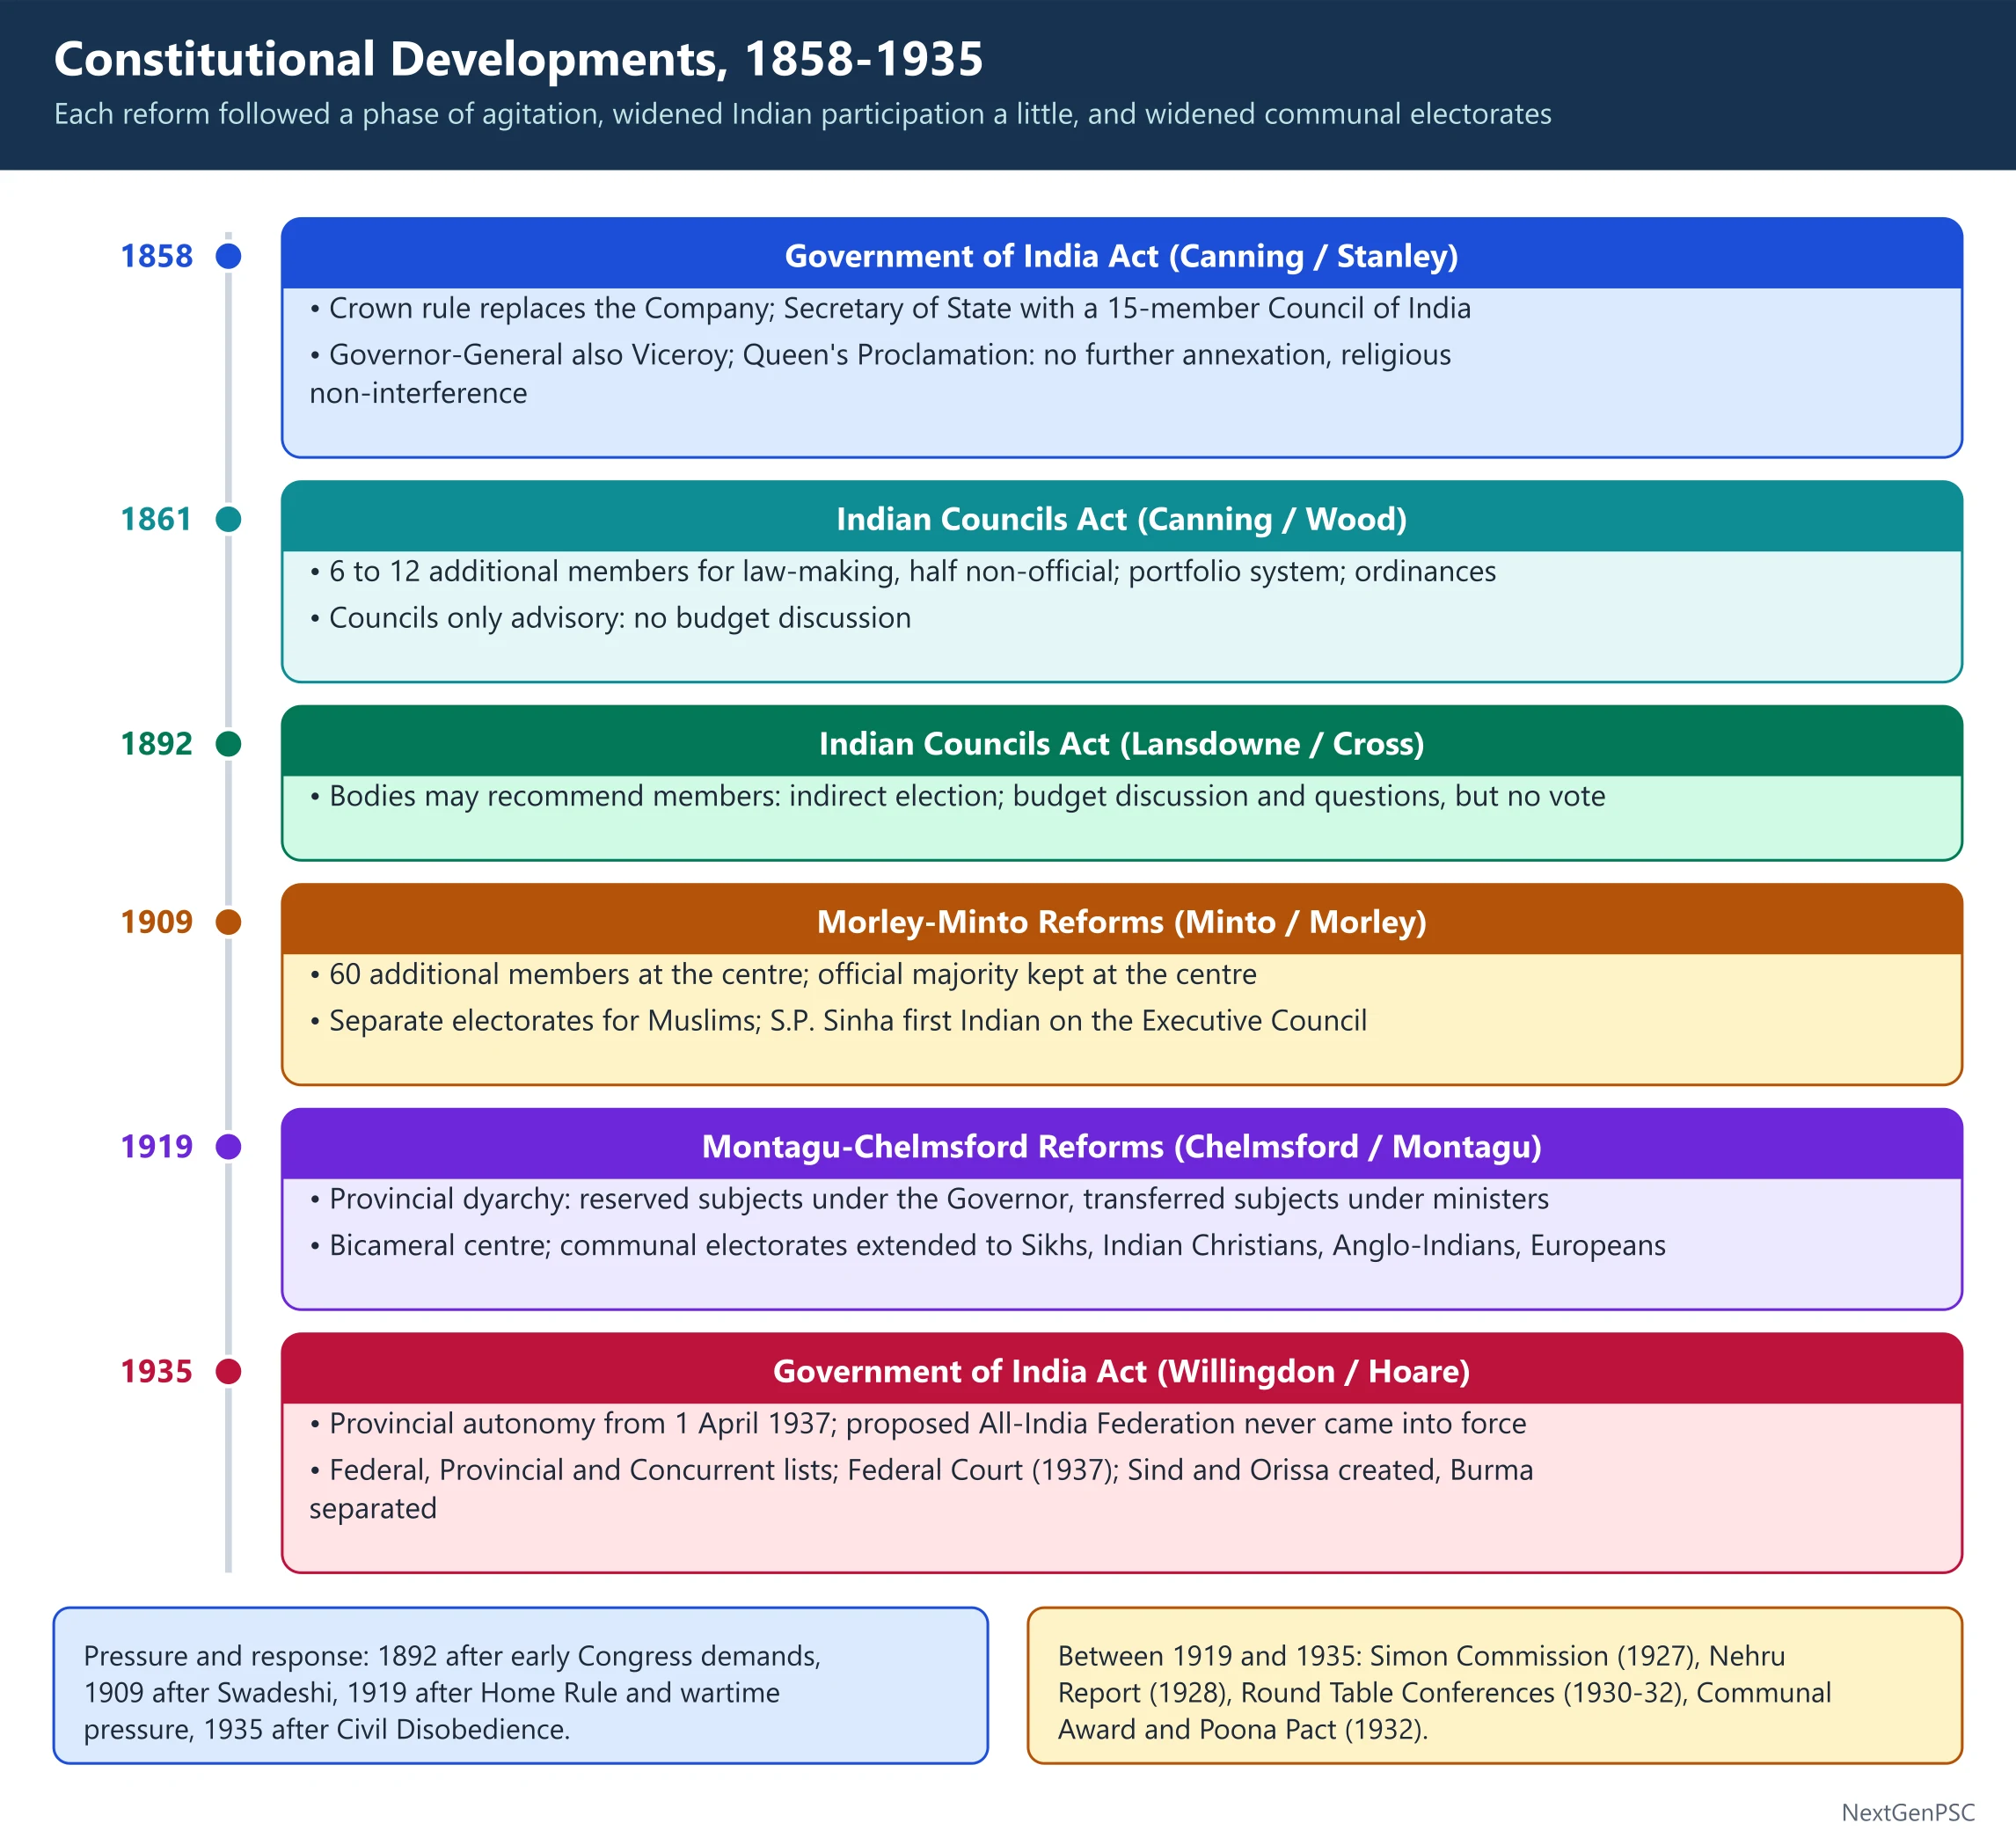2016x1845 pixels.
Task: Click the Montagu-Chelmsford Reforms header
Action: (x=1122, y=1145)
